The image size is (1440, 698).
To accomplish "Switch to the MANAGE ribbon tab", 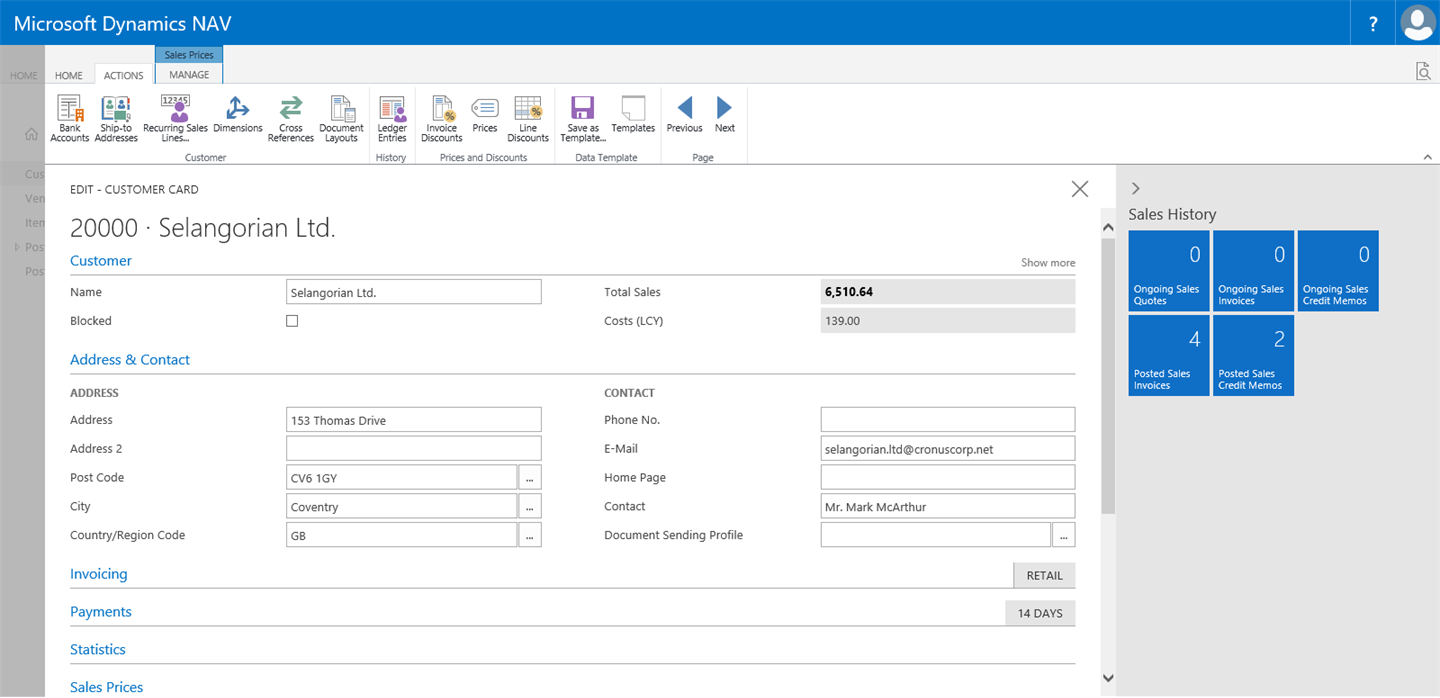I will click(x=189, y=75).
